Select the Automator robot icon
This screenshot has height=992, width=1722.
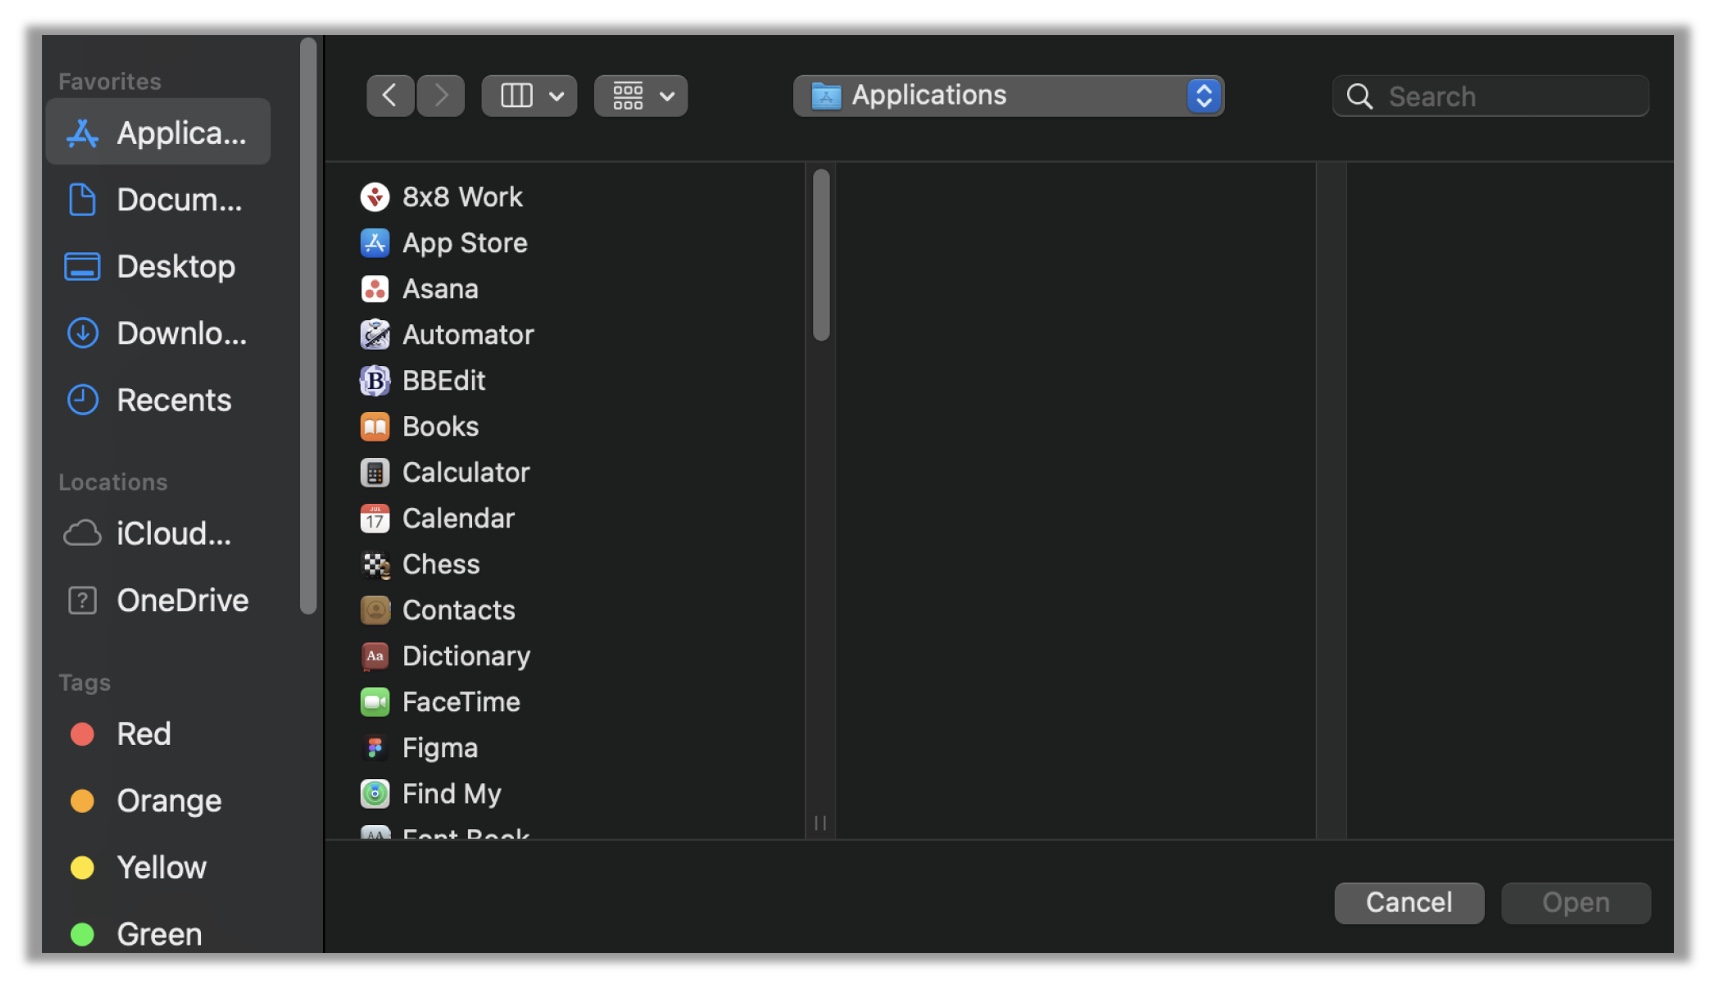pos(375,335)
